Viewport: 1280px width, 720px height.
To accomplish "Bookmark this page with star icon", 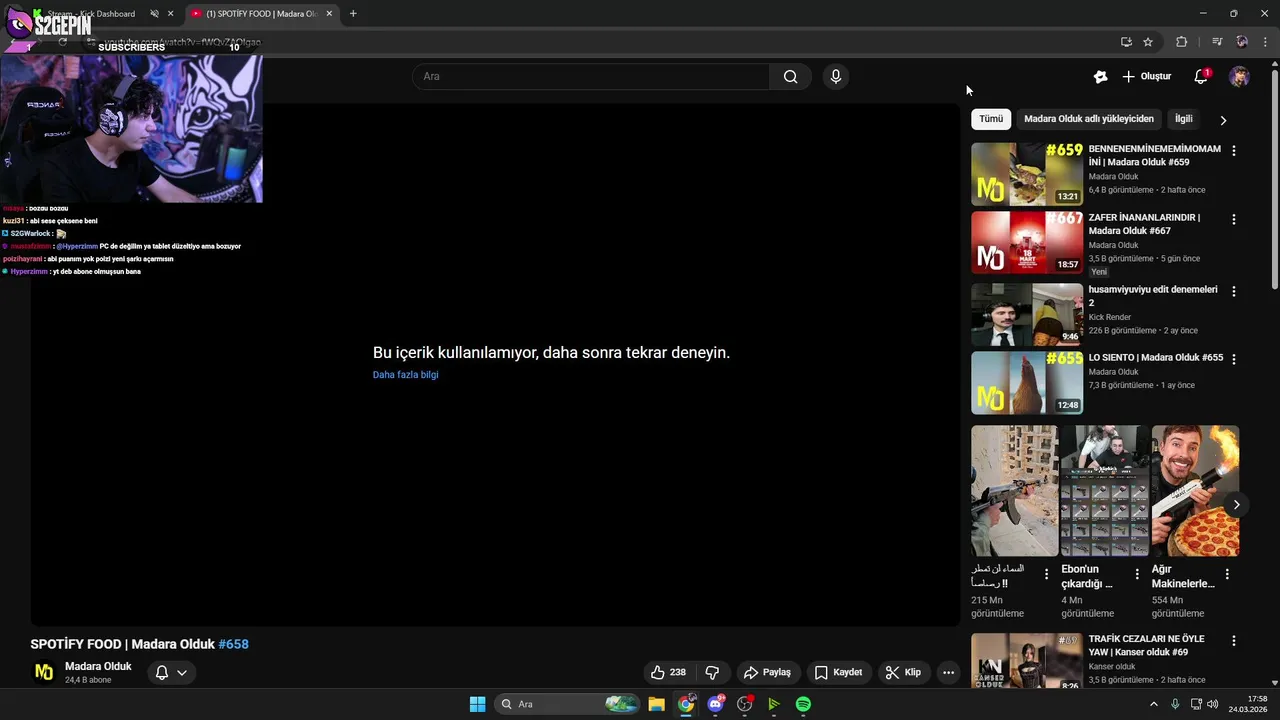I will tap(1148, 42).
